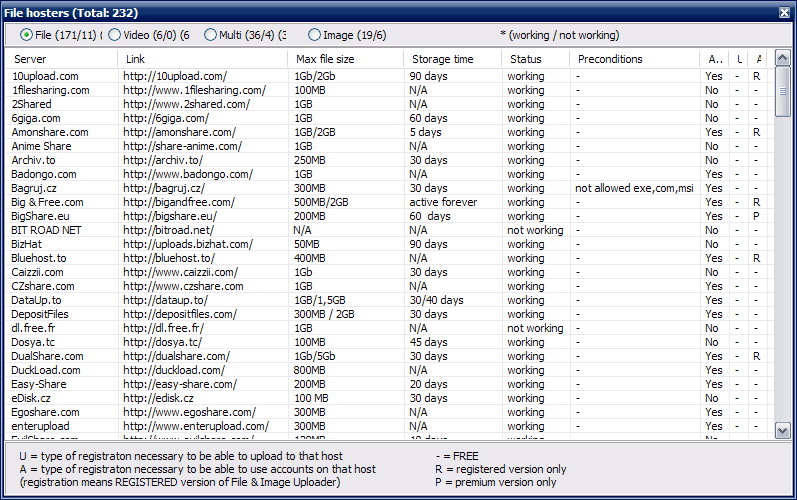Image resolution: width=797 pixels, height=500 pixels.
Task: Click the http://uploads.bizhat.com/ link cell
Action: [188, 244]
